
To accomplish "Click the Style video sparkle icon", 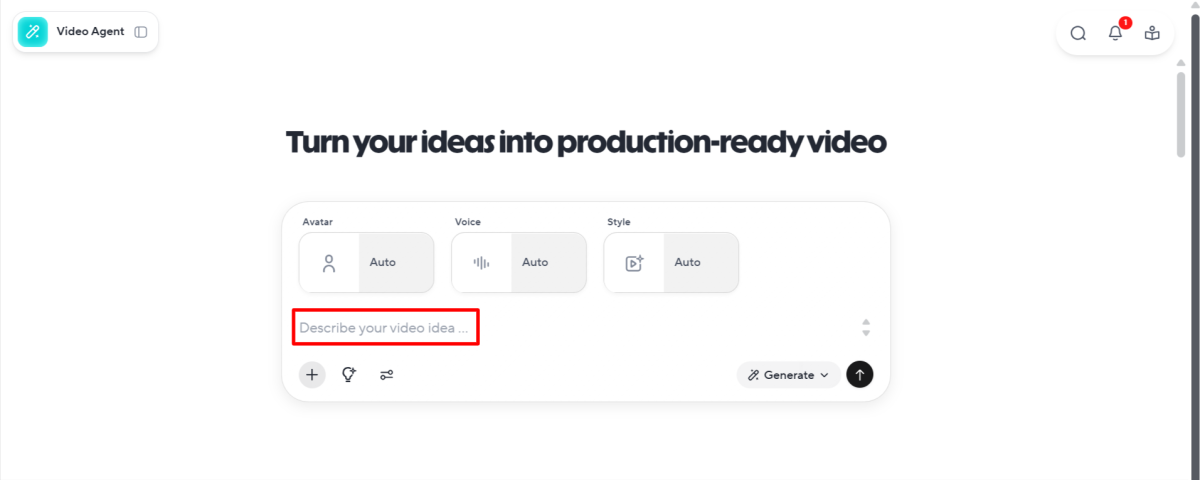I will coord(634,263).
